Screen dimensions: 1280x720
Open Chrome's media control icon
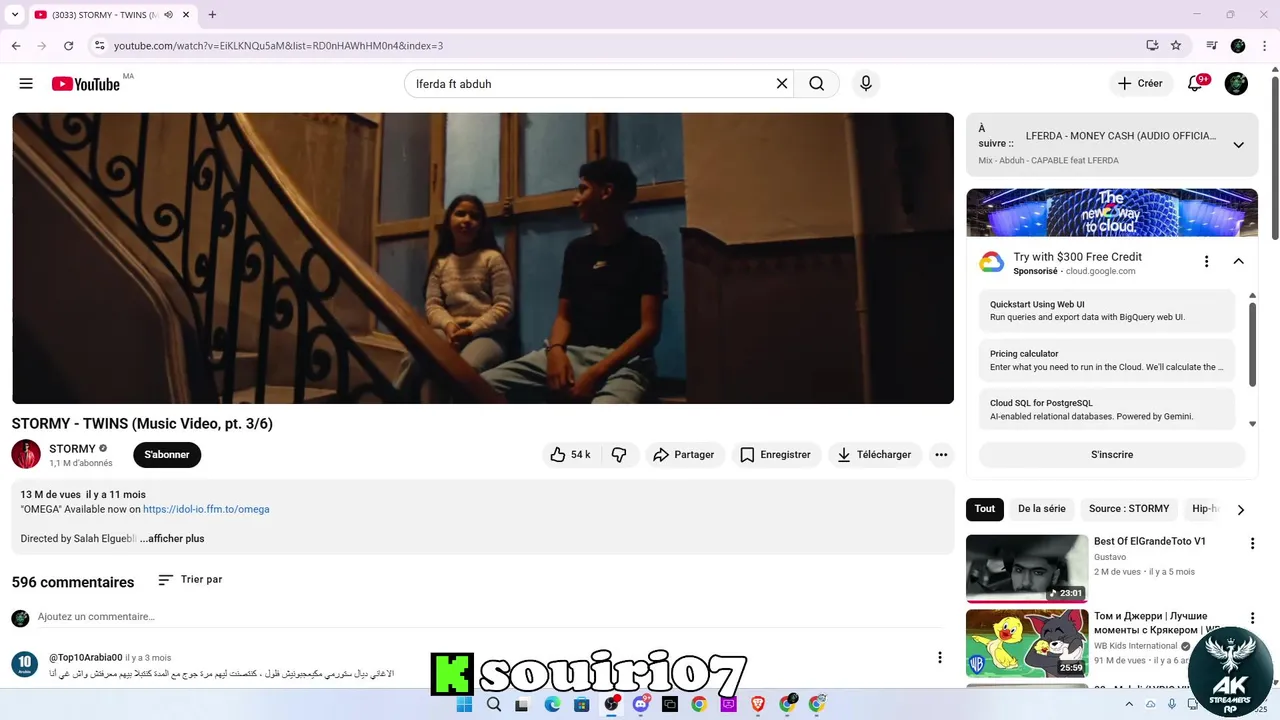point(1212,46)
